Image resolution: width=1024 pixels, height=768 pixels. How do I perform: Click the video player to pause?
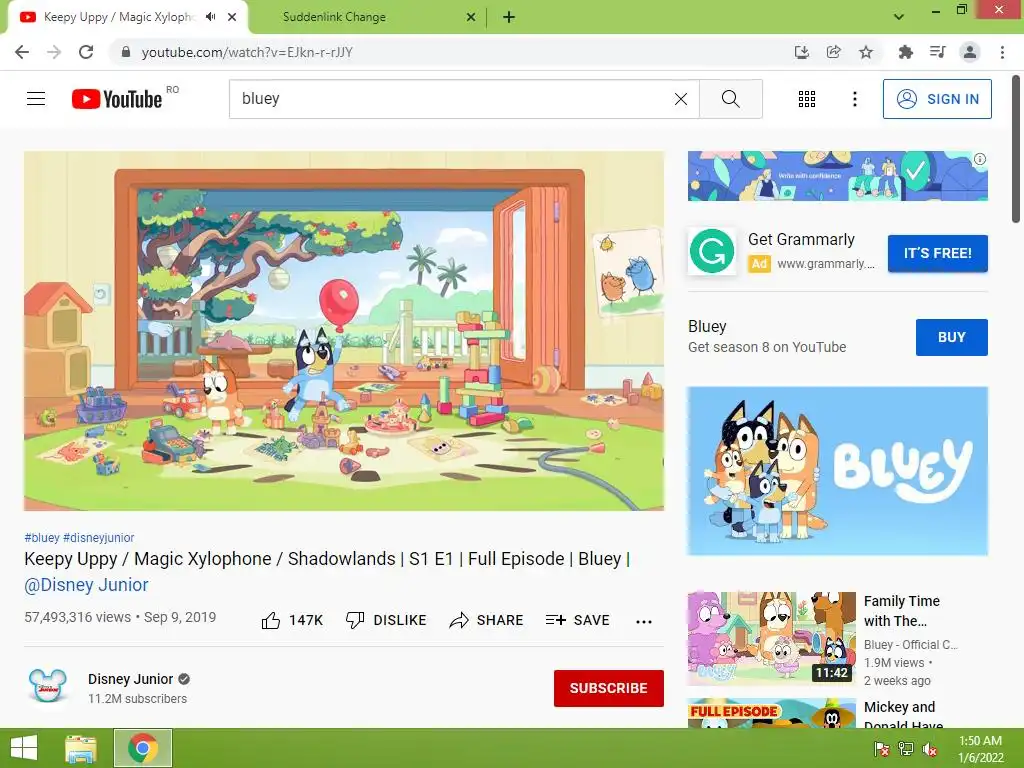coord(344,331)
